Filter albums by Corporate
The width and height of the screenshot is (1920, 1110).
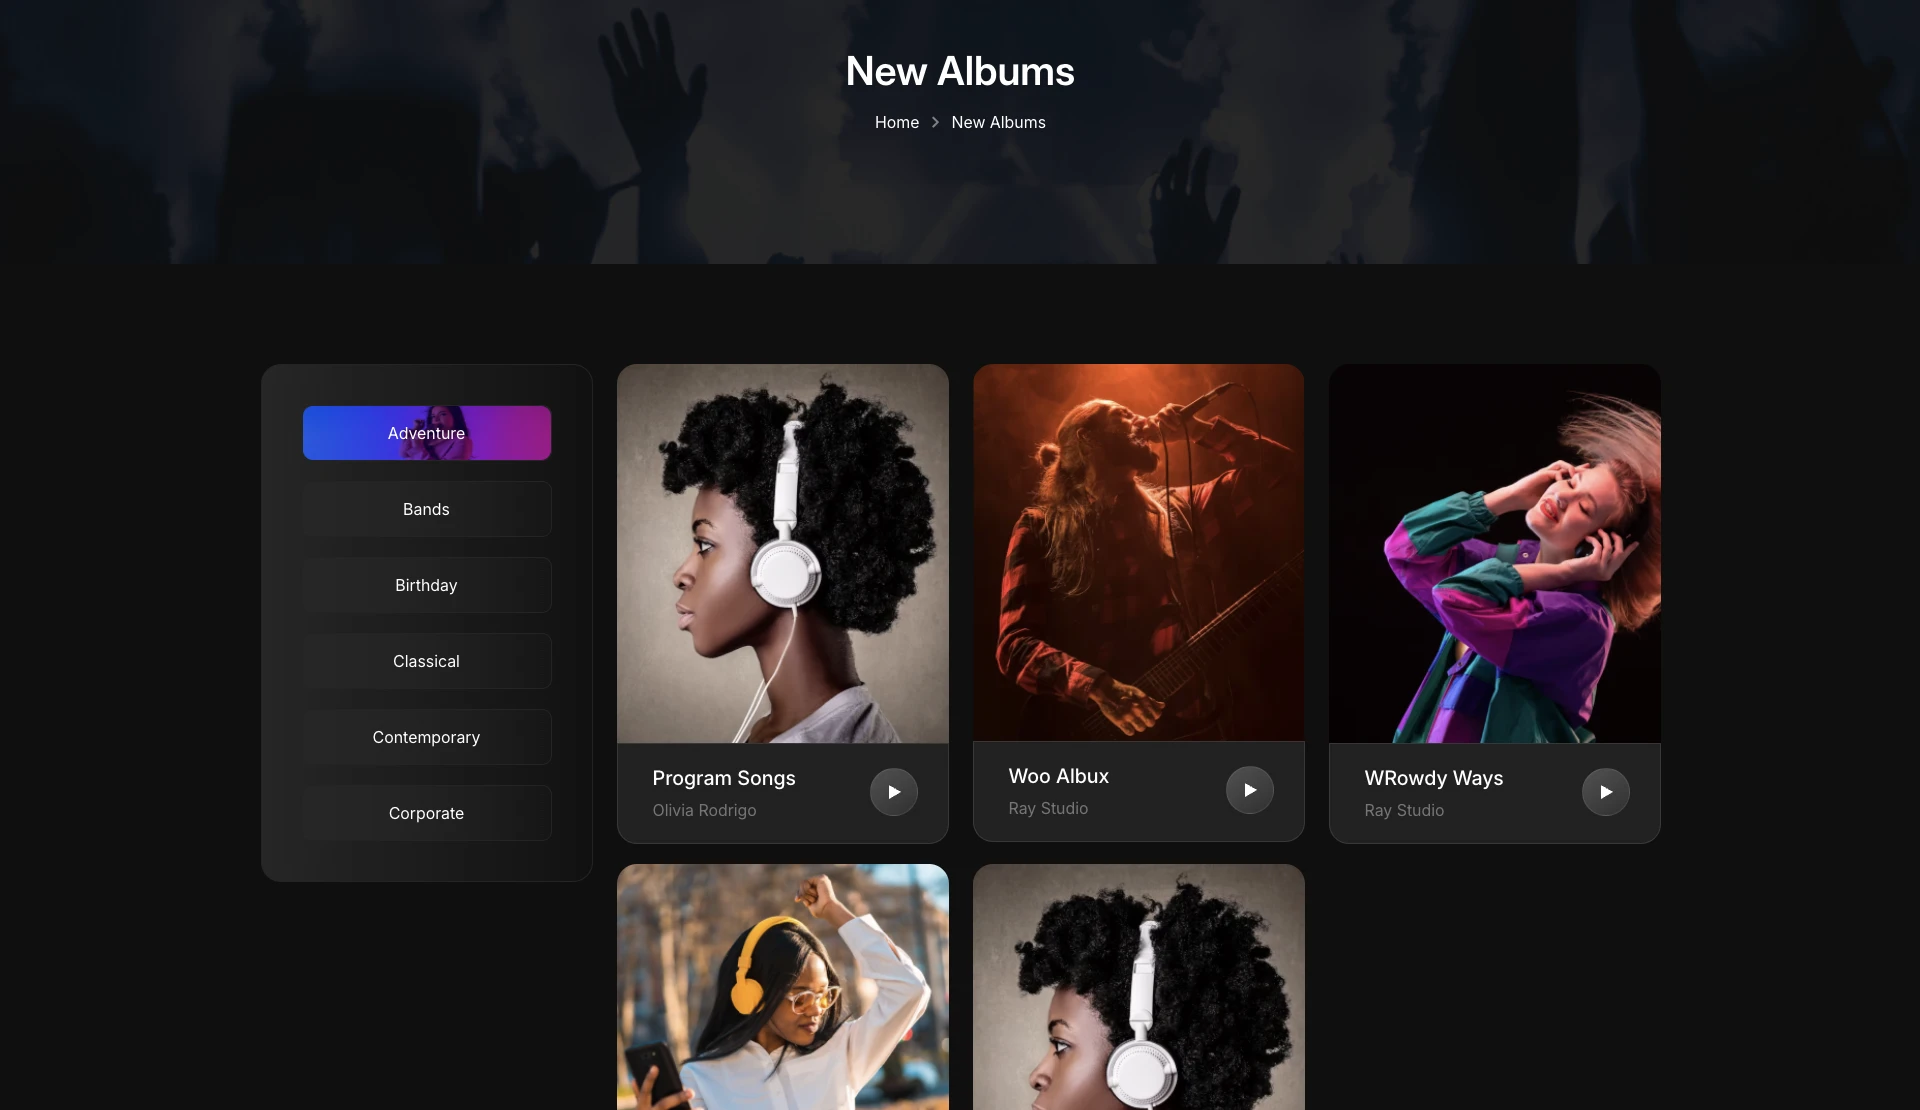(427, 813)
